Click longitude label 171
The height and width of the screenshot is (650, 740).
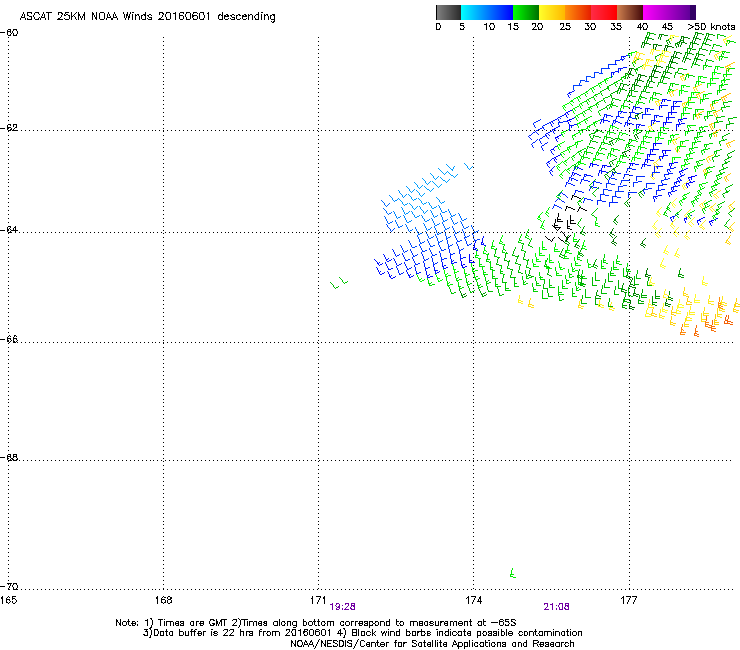click(x=318, y=600)
